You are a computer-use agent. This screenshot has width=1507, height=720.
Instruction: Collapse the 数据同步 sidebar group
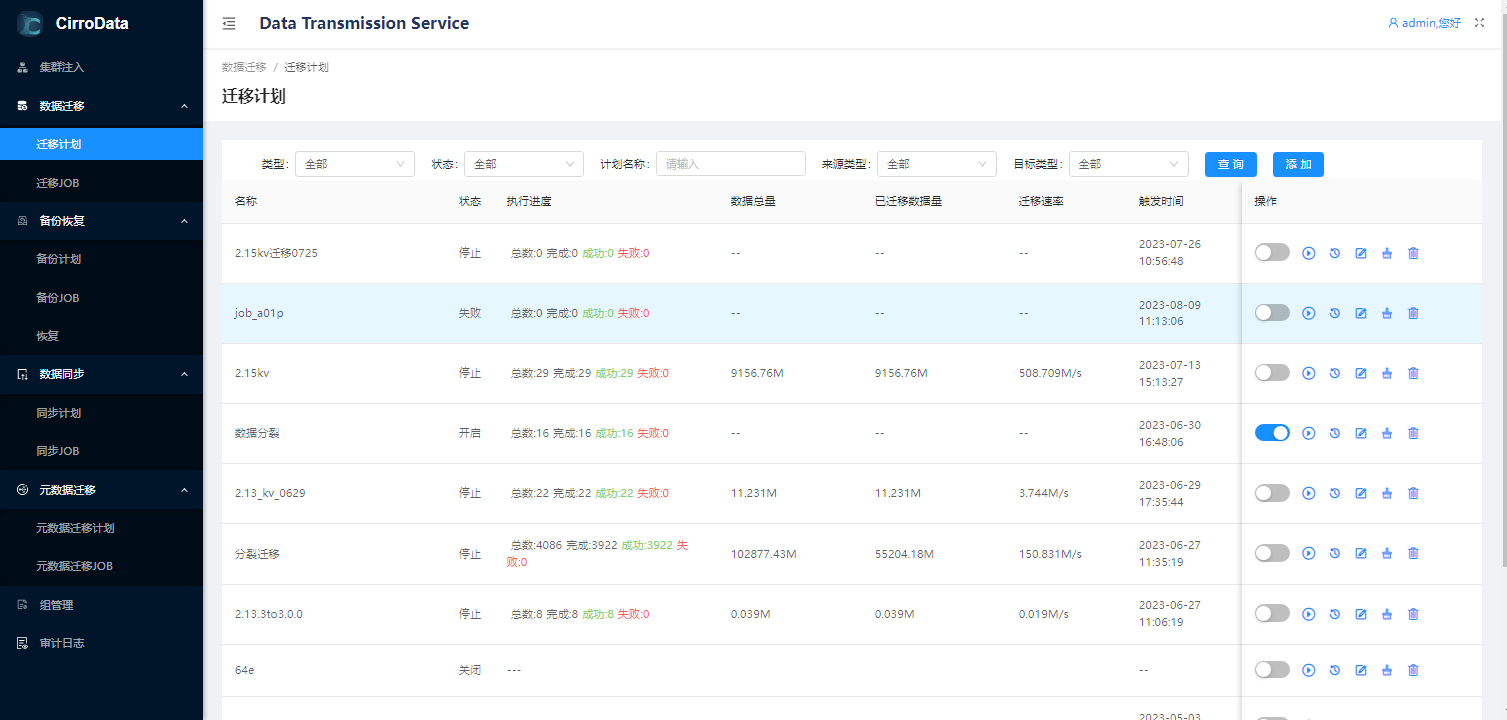pyautogui.click(x=101, y=374)
